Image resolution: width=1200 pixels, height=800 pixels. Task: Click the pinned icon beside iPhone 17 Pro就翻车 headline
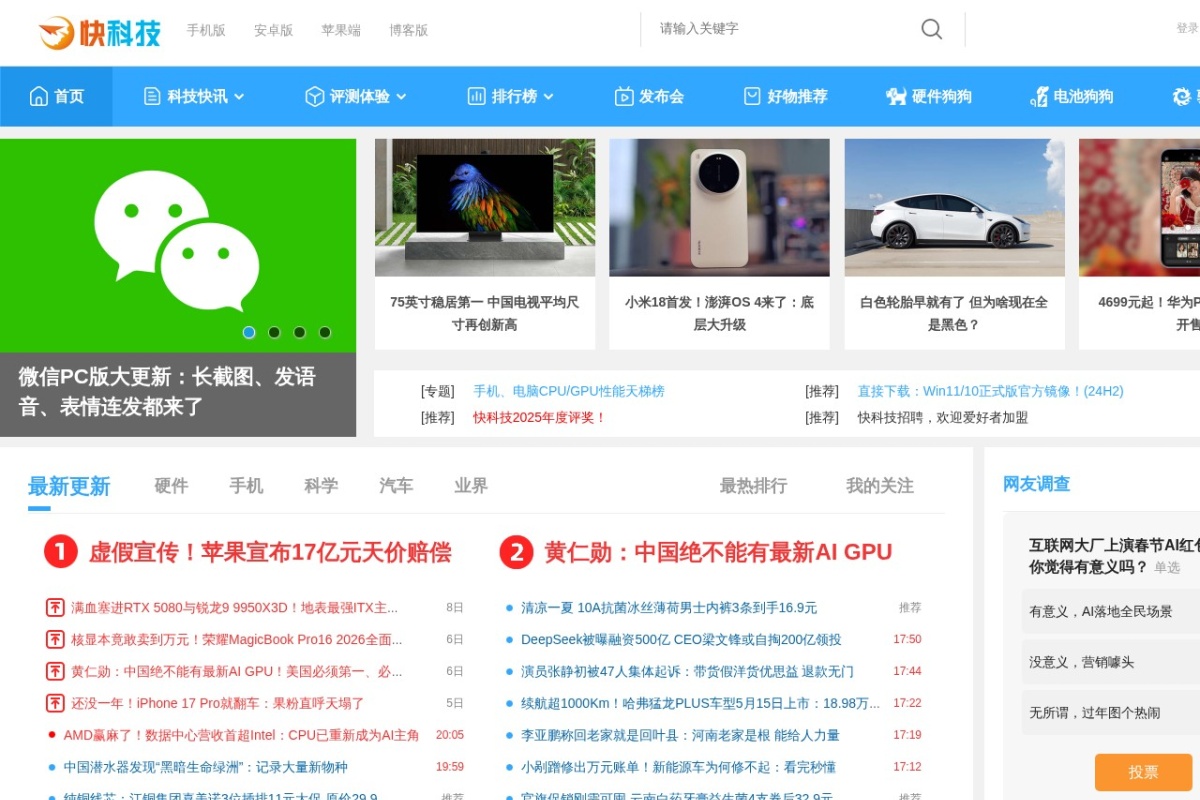tap(55, 703)
